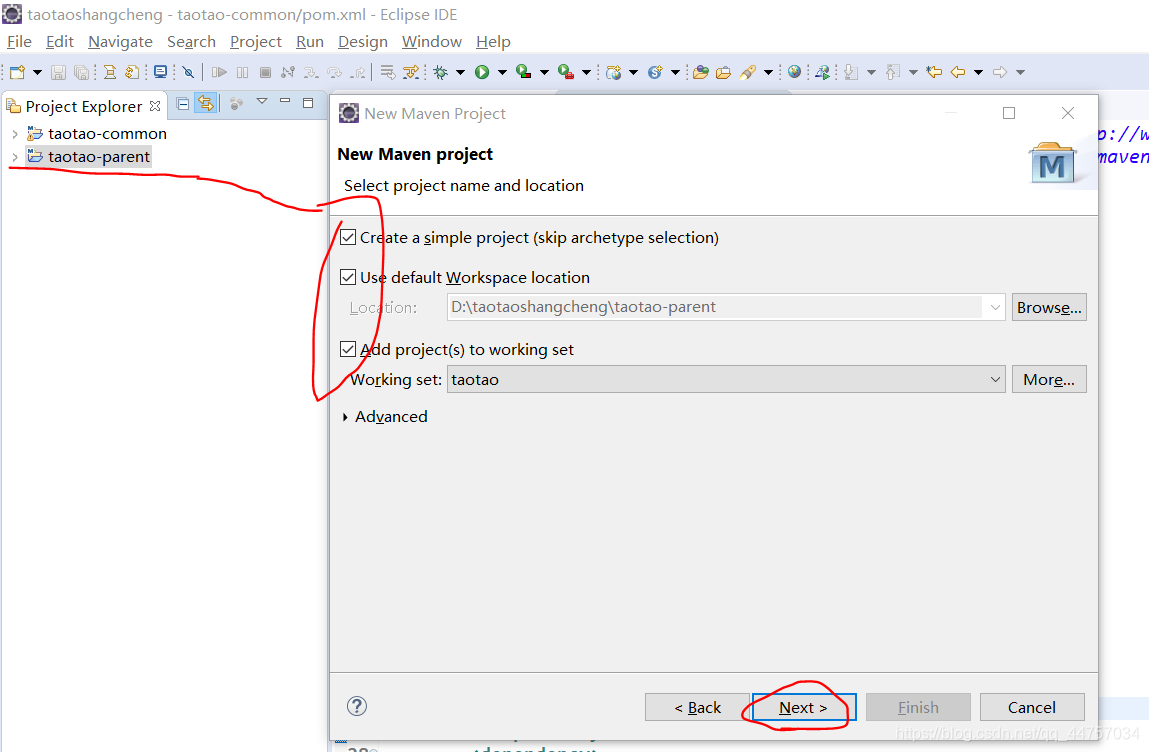Open the New wizard dropdown arrow

point(37,72)
